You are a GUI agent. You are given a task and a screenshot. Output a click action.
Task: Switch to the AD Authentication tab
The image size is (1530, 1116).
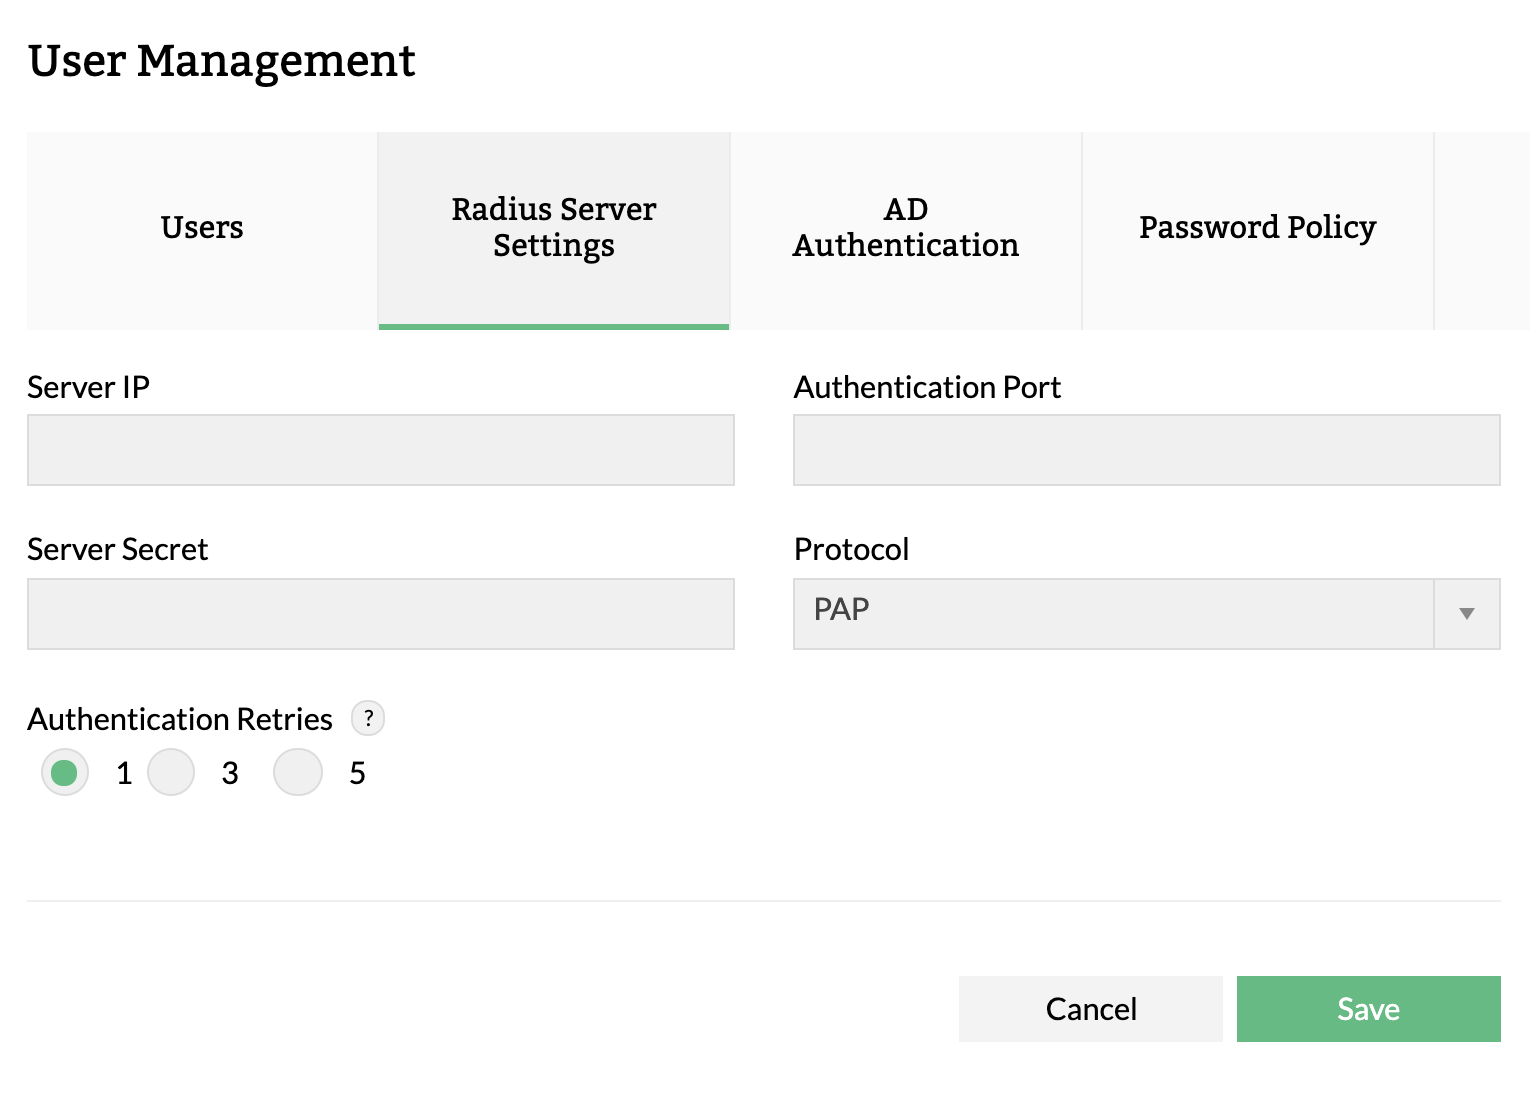click(x=905, y=228)
